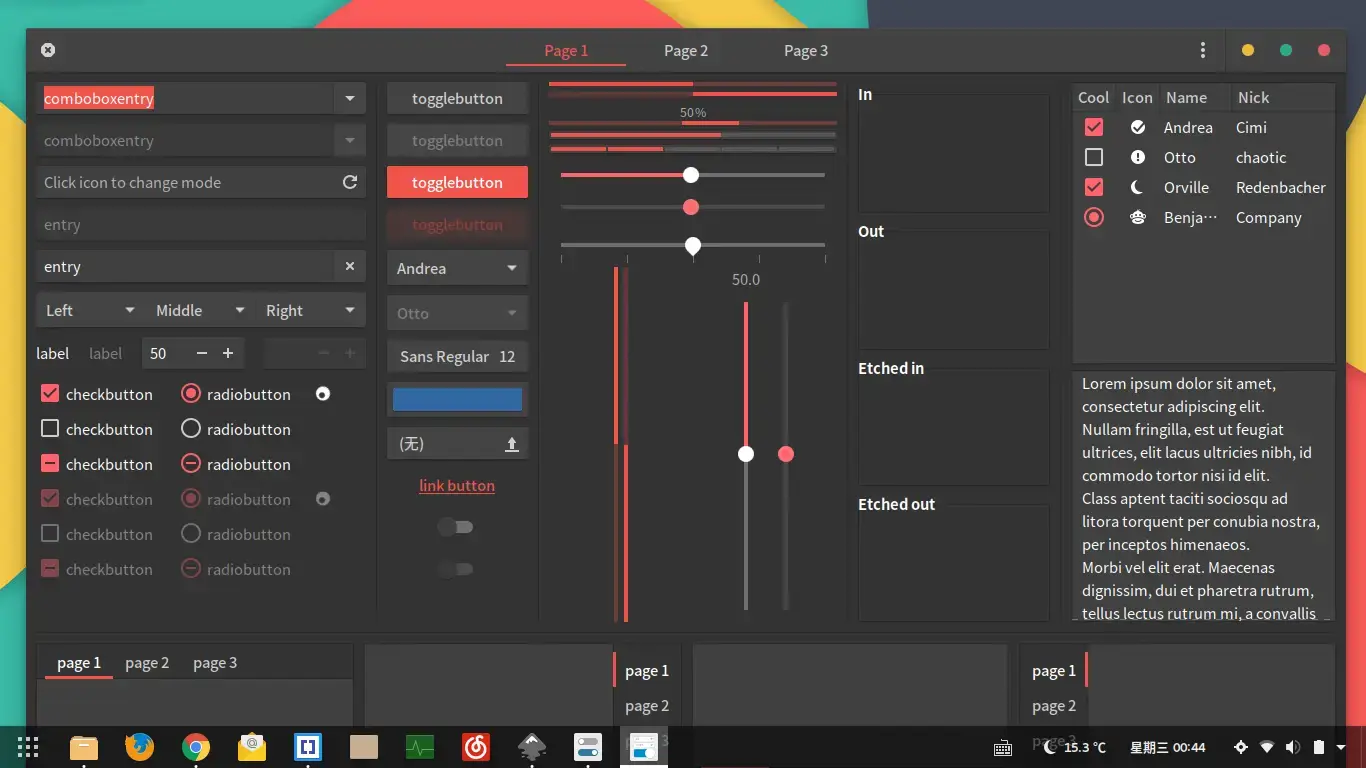
Task: Click the moon icon next to Orville
Action: [1137, 187]
